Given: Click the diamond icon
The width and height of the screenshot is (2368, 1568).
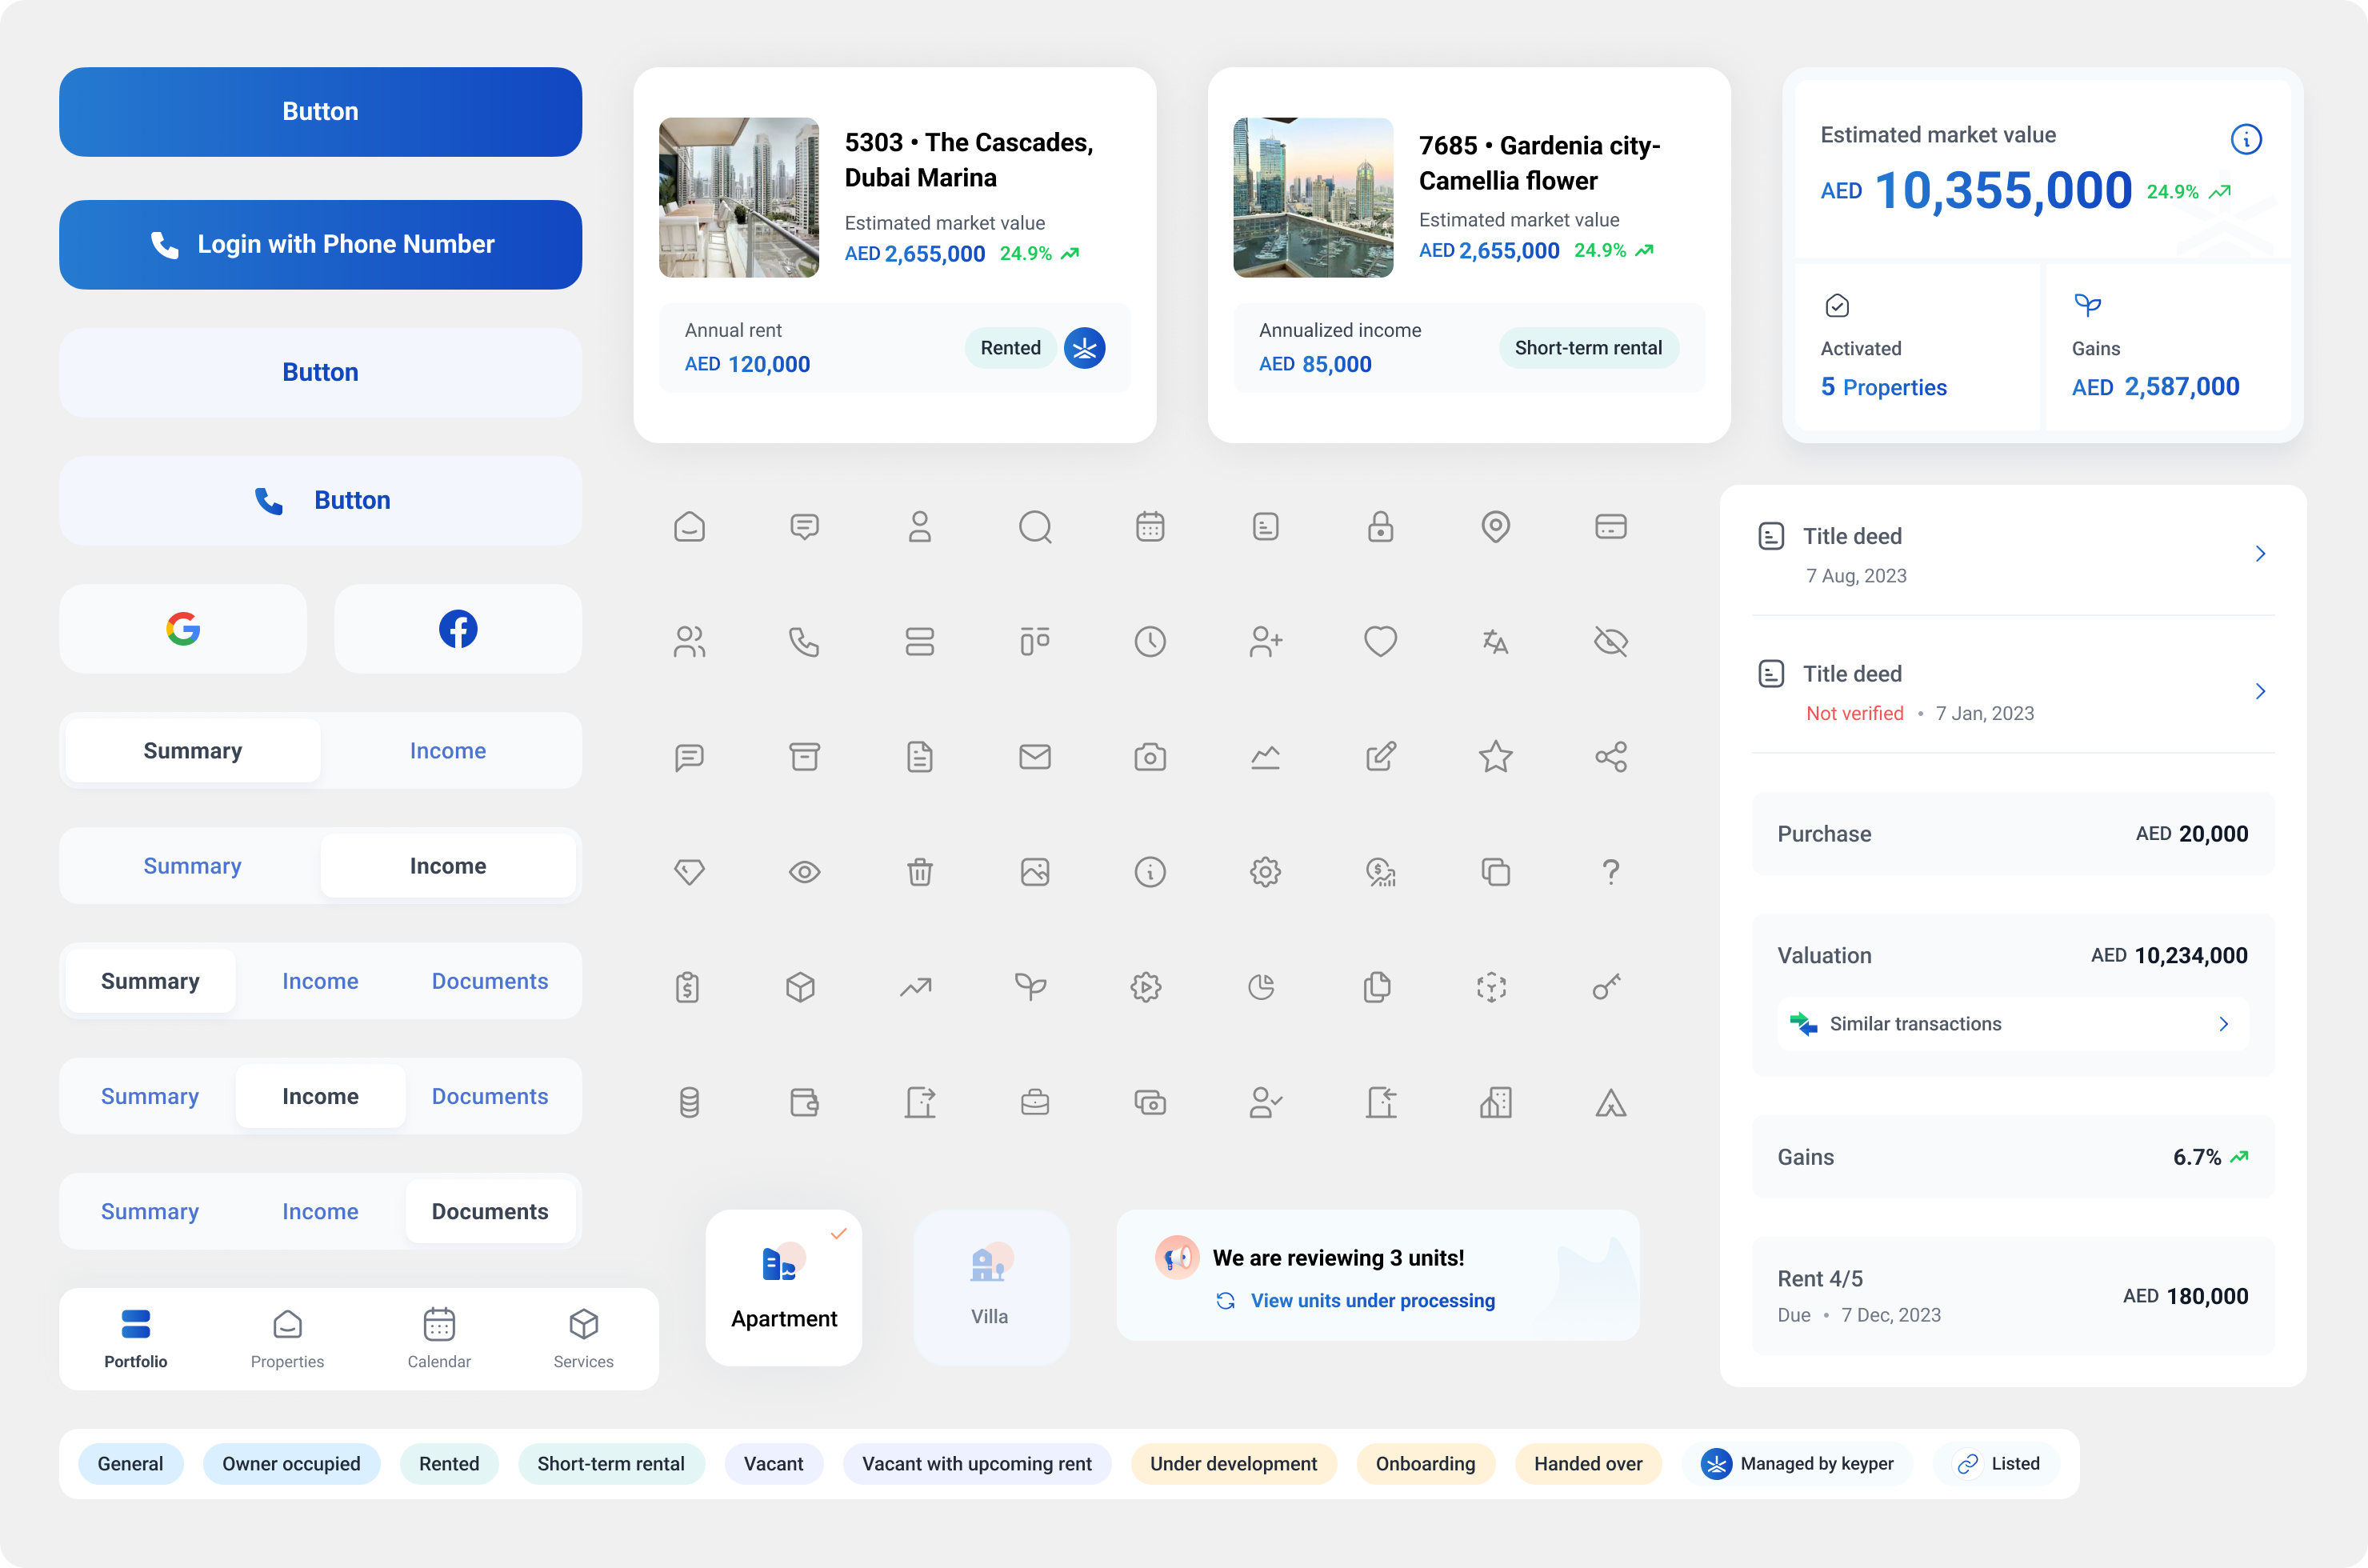Looking at the screenshot, I should coord(690,872).
